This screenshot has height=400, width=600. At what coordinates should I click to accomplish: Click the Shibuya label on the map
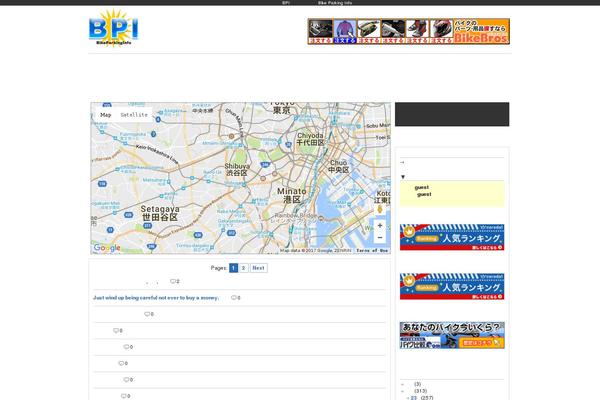tap(237, 170)
